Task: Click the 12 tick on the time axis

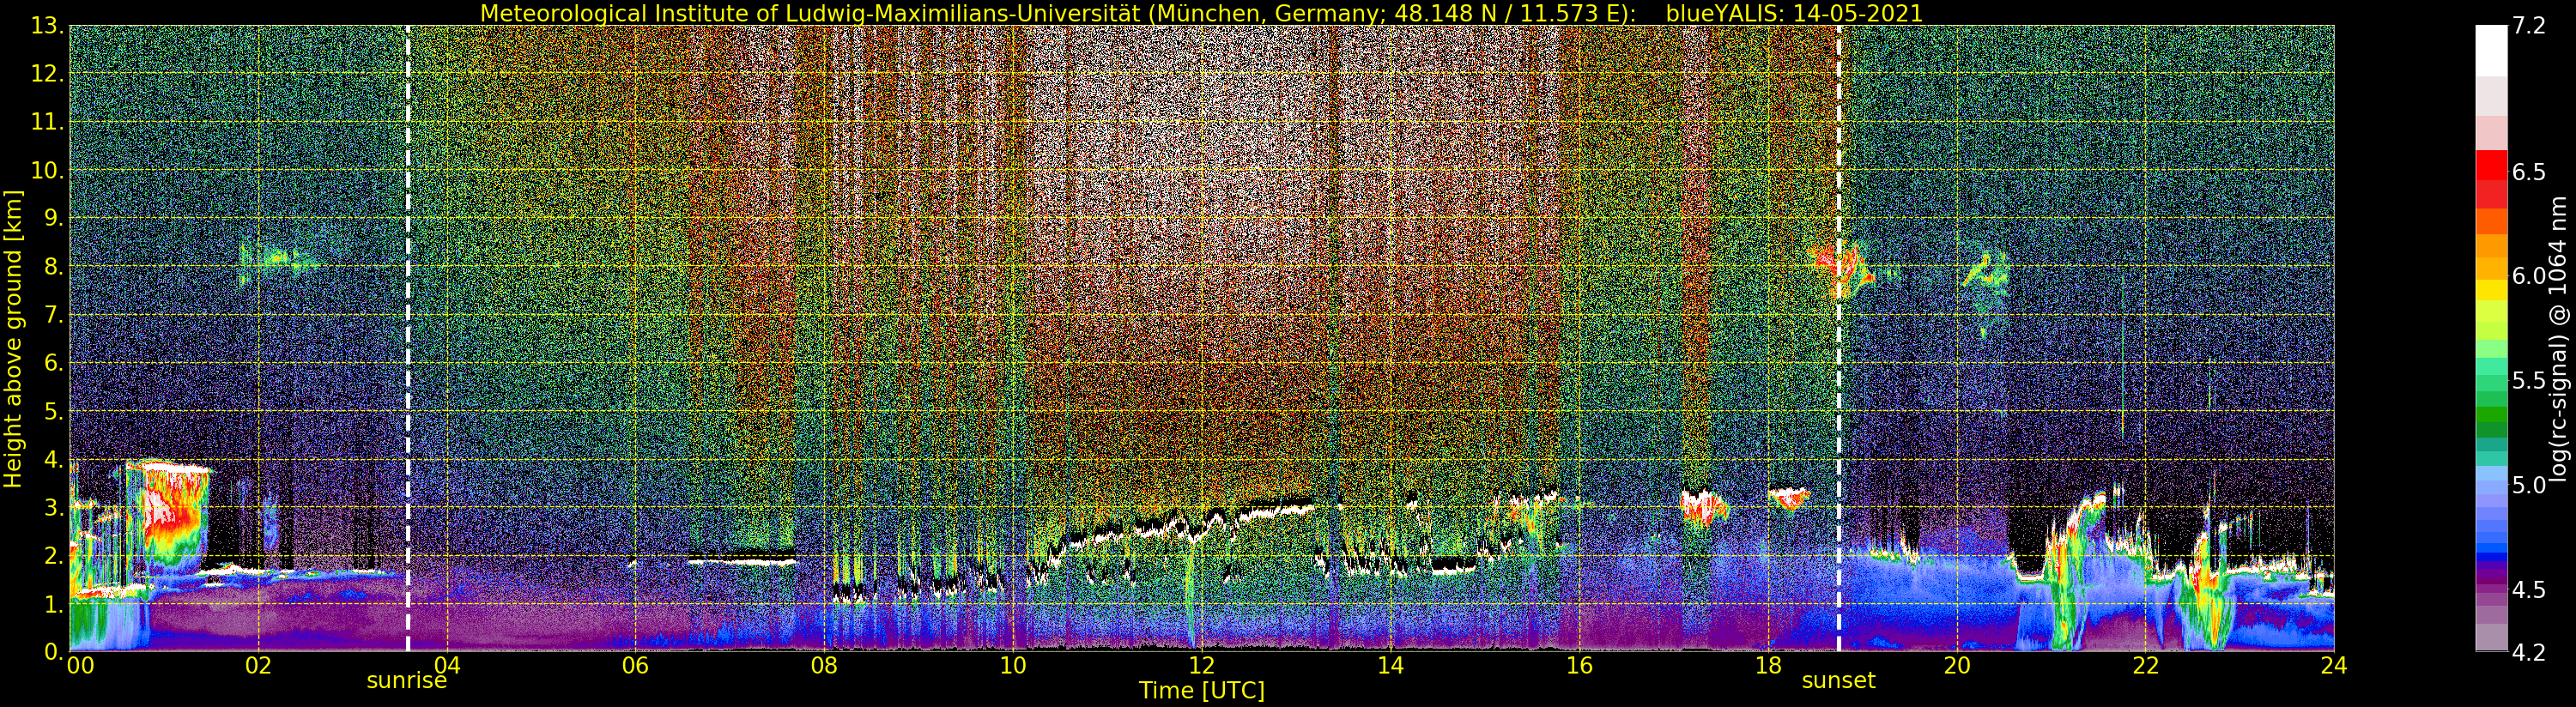Action: [1201, 666]
